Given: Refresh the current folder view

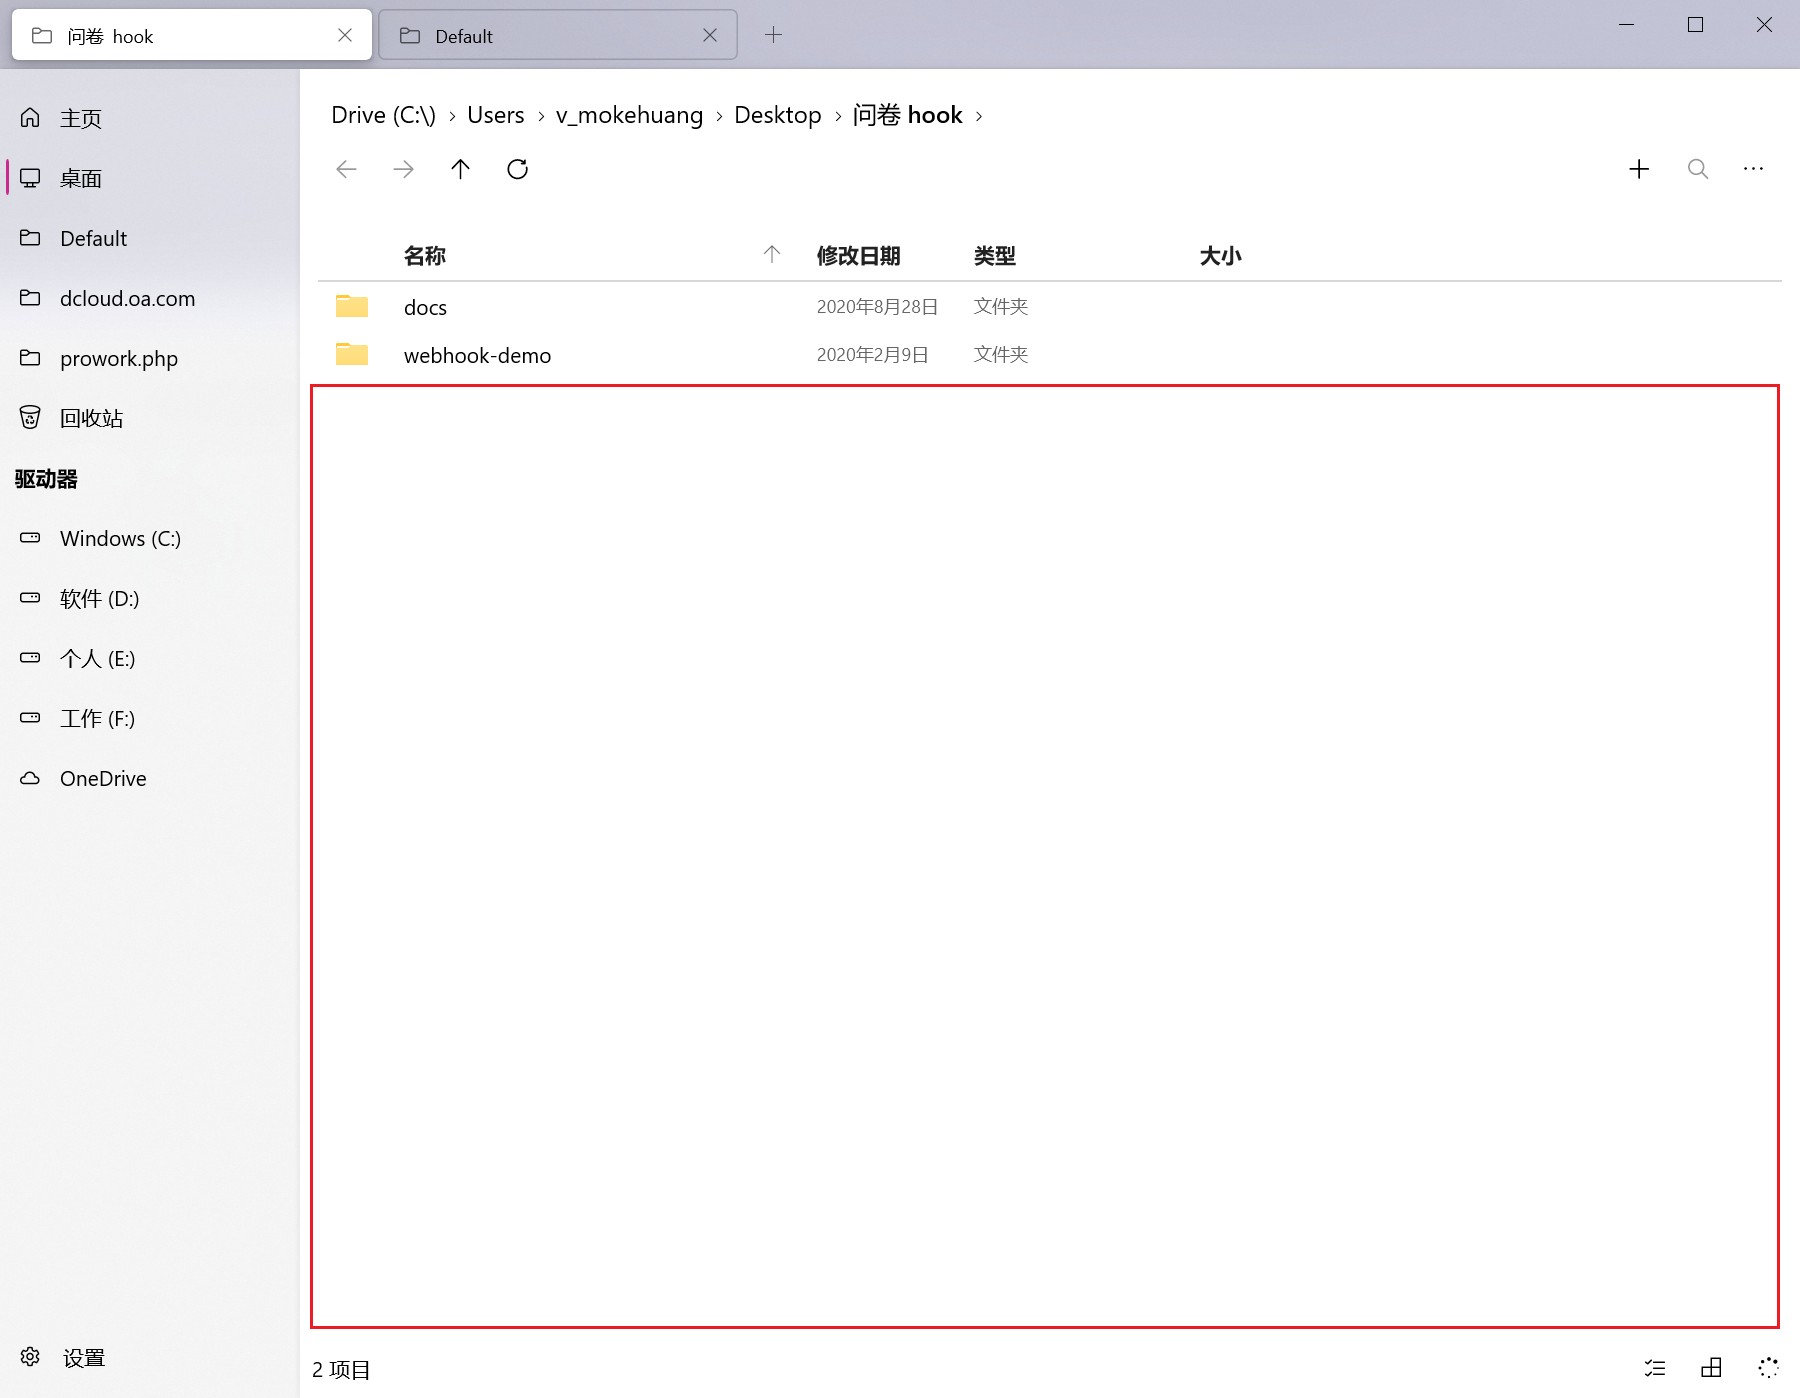Looking at the screenshot, I should click(517, 169).
